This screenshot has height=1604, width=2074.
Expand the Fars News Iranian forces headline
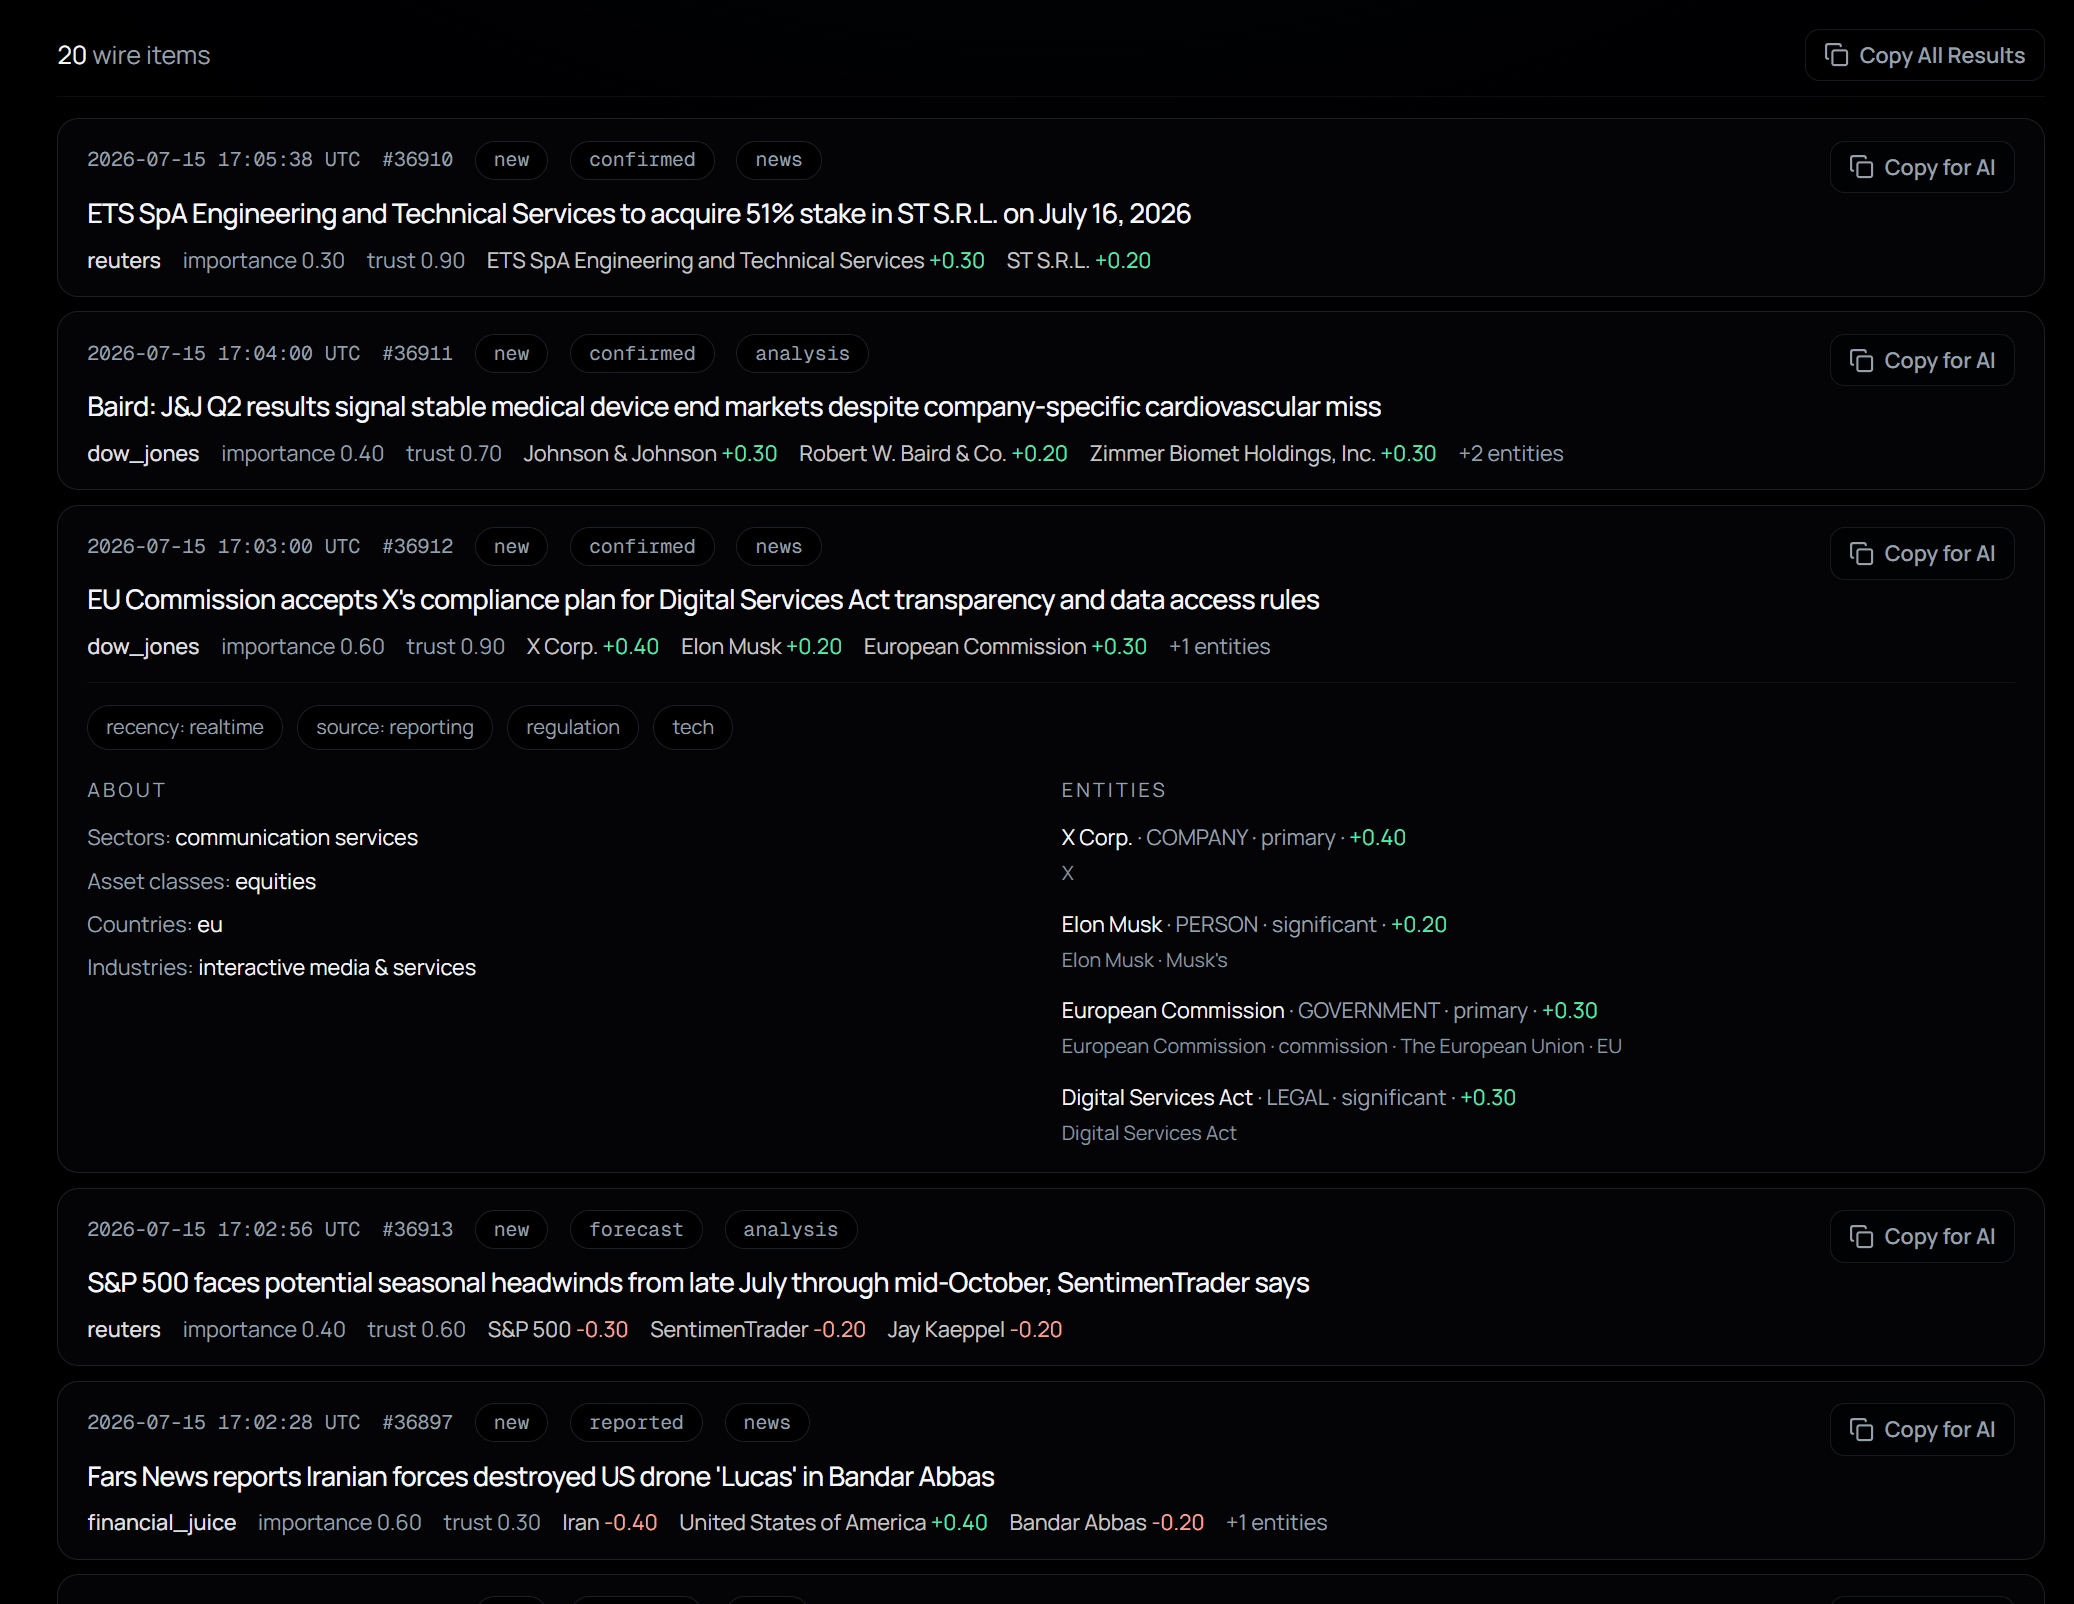point(541,1476)
